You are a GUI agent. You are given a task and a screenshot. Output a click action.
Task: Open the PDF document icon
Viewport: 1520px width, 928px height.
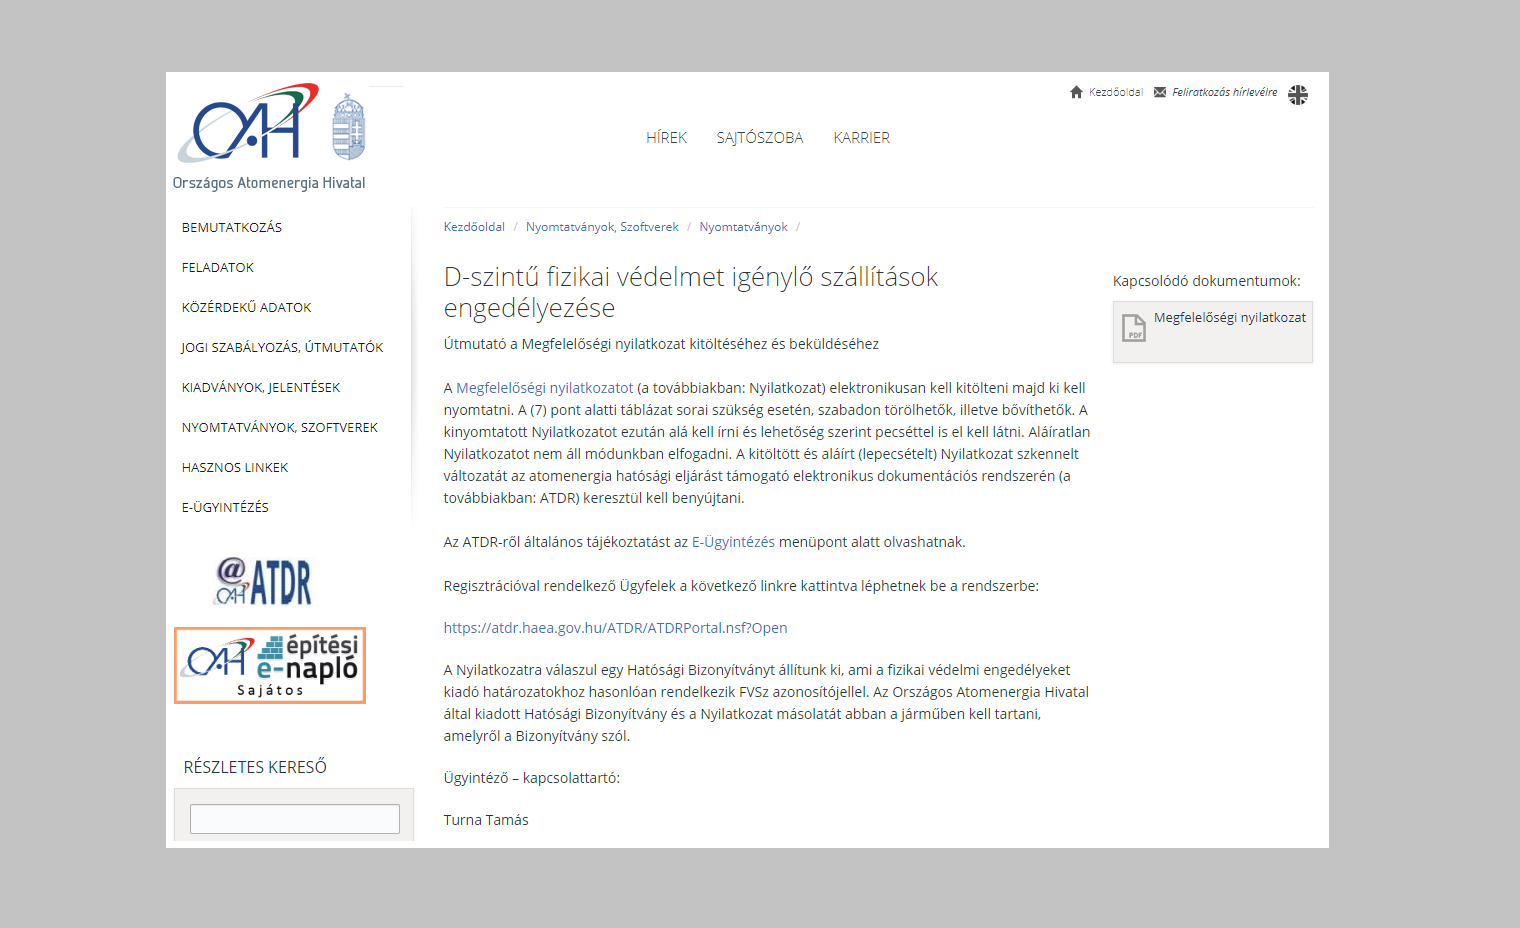1134,328
